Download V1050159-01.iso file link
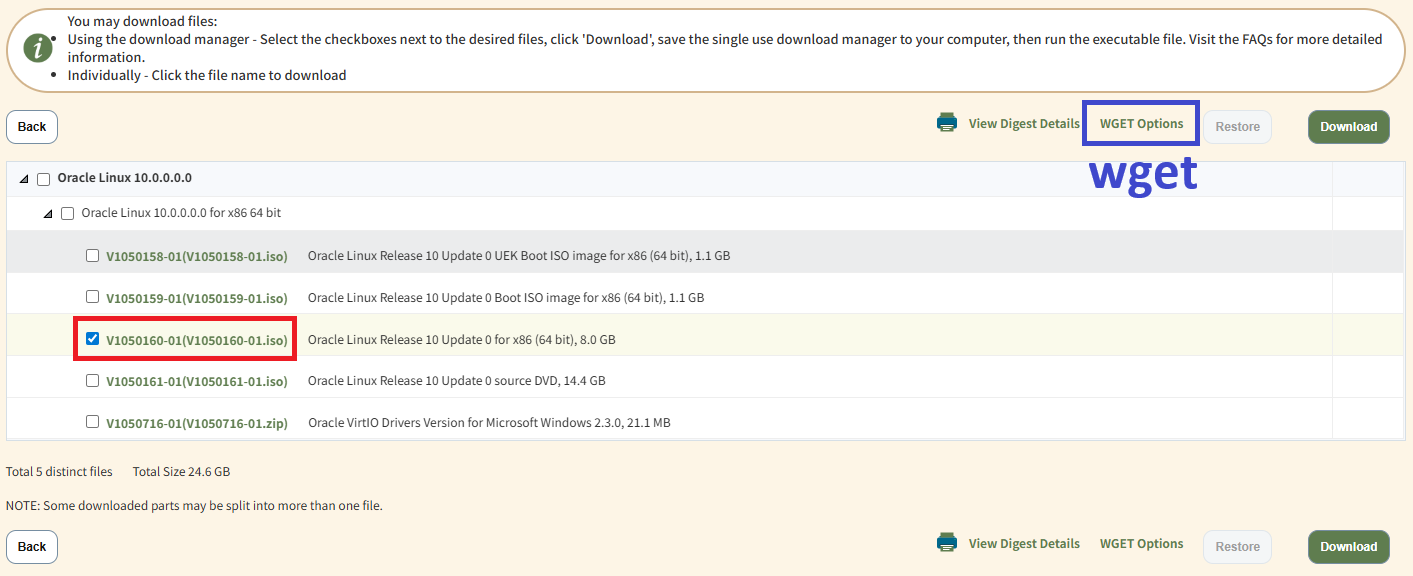1413x576 pixels. (197, 298)
